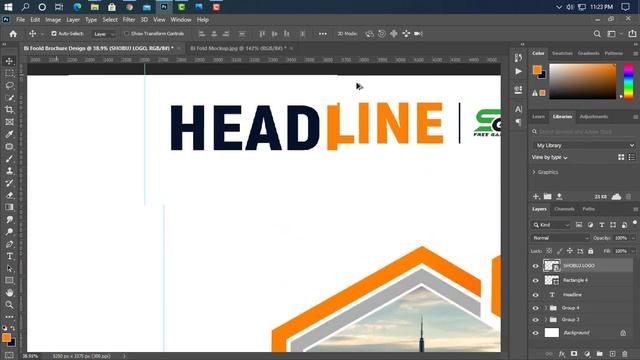Switch Libraries to grid view
640x360 pixels.
click(621, 157)
